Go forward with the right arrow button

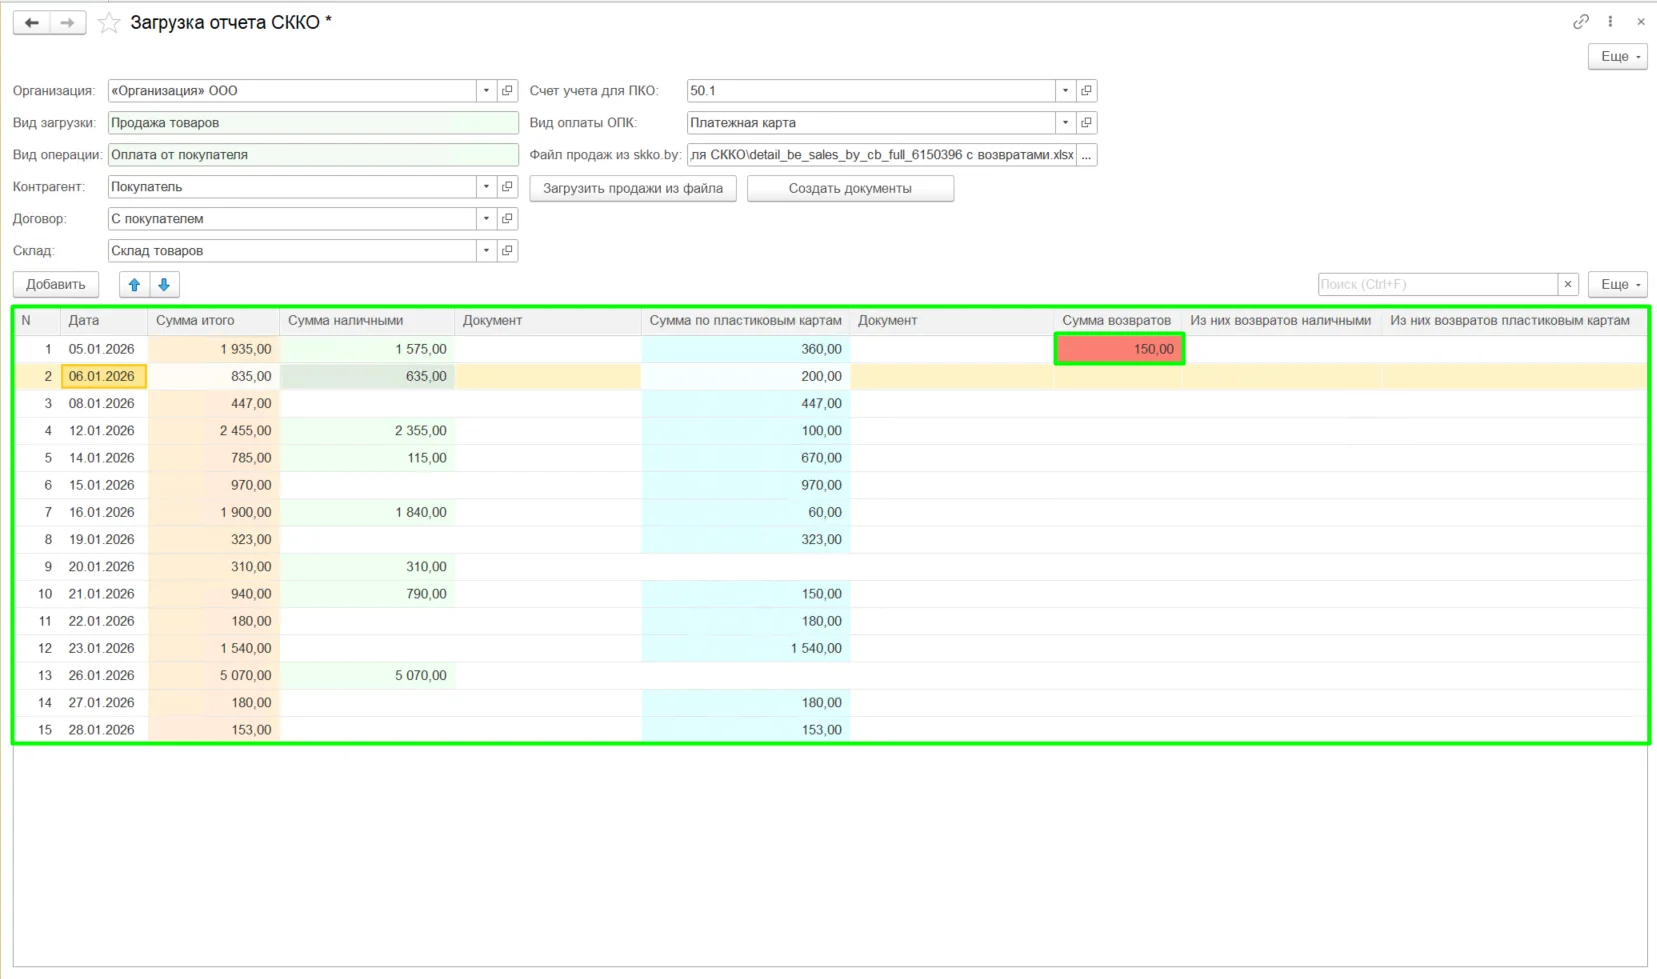pyautogui.click(x=67, y=22)
